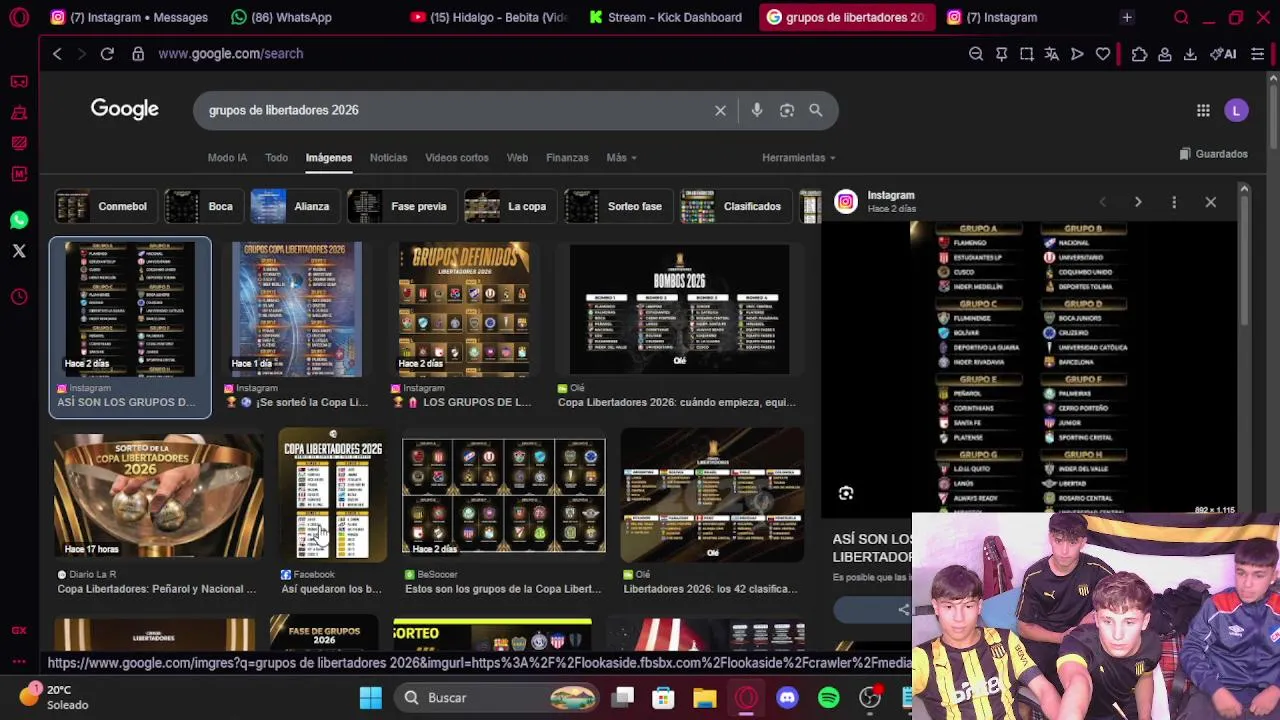
Task: Click the address bar www.google.com/search
Action: tap(231, 54)
